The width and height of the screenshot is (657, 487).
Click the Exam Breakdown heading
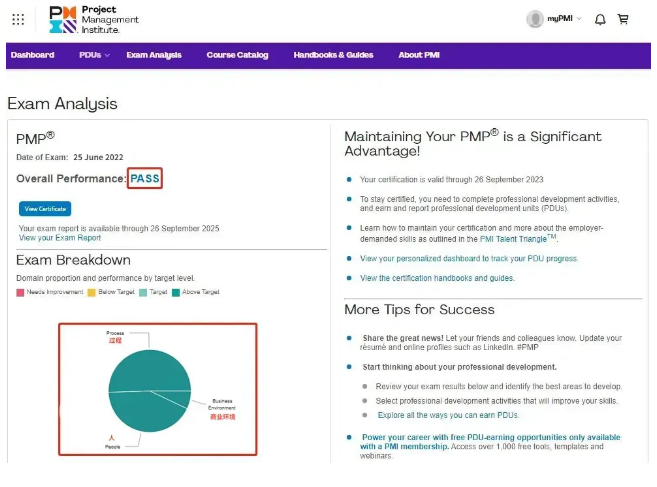73,260
